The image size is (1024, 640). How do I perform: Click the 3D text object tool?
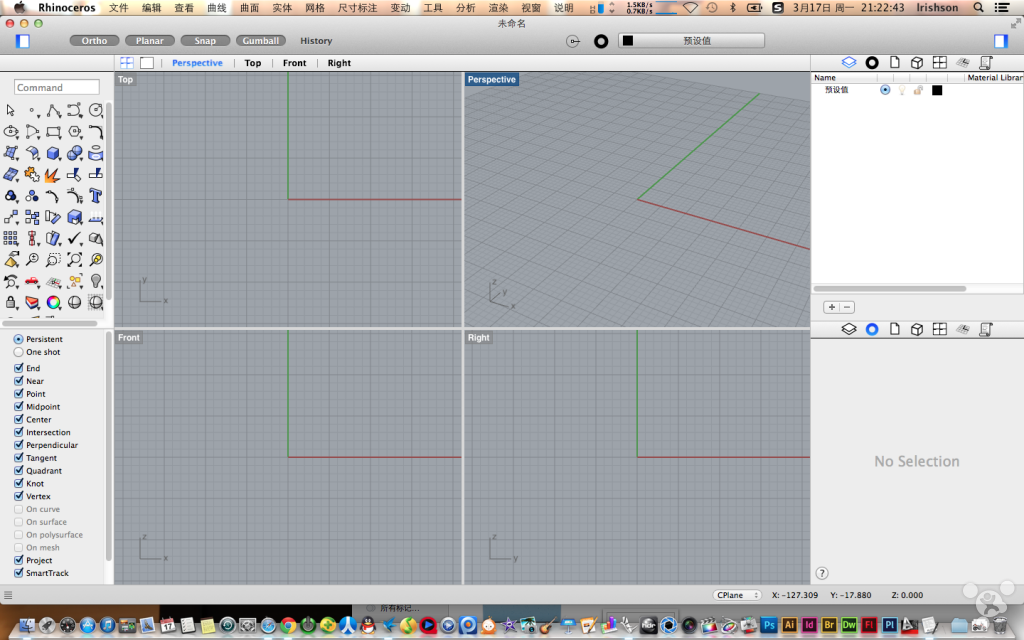point(96,197)
